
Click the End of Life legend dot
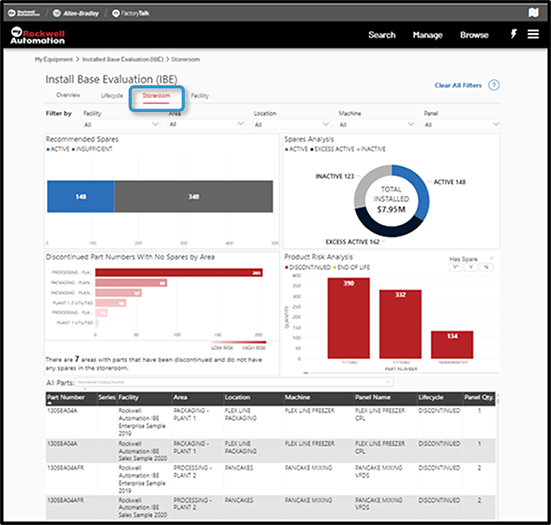(335, 267)
